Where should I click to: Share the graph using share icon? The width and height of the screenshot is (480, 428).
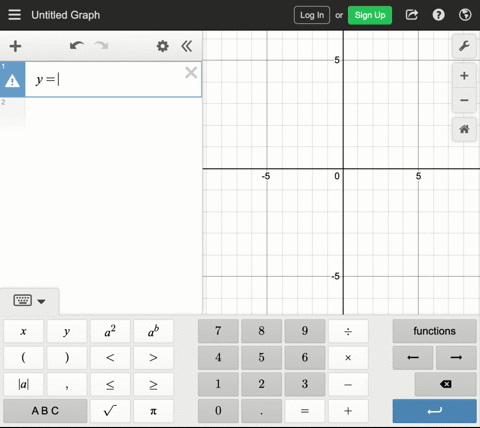412,15
